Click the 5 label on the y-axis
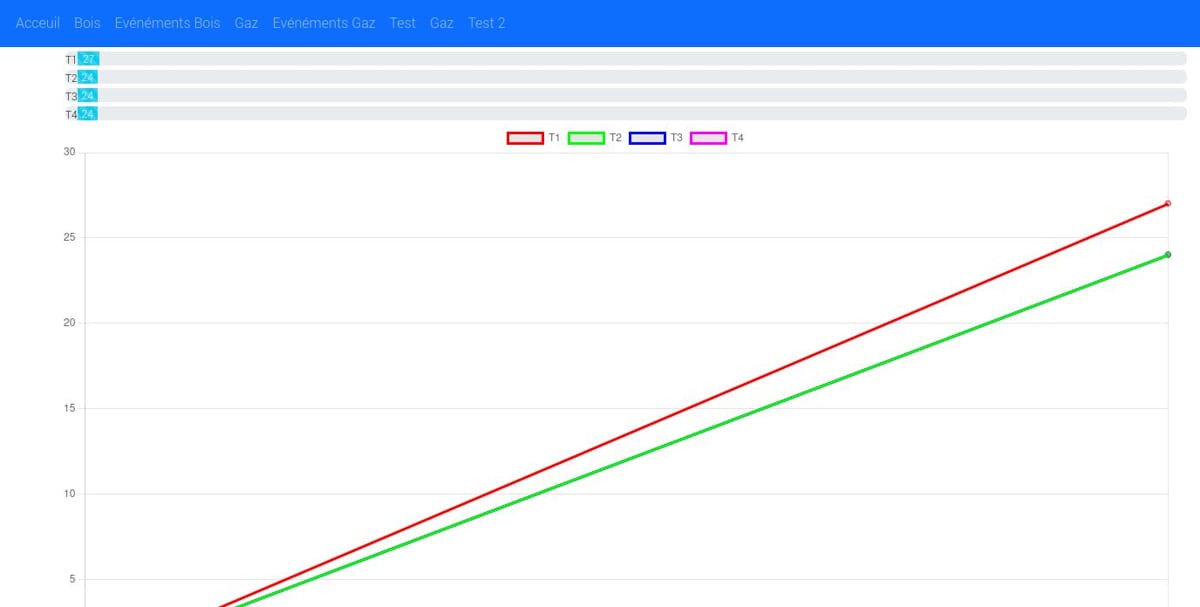1200x607 pixels. click(x=72, y=580)
